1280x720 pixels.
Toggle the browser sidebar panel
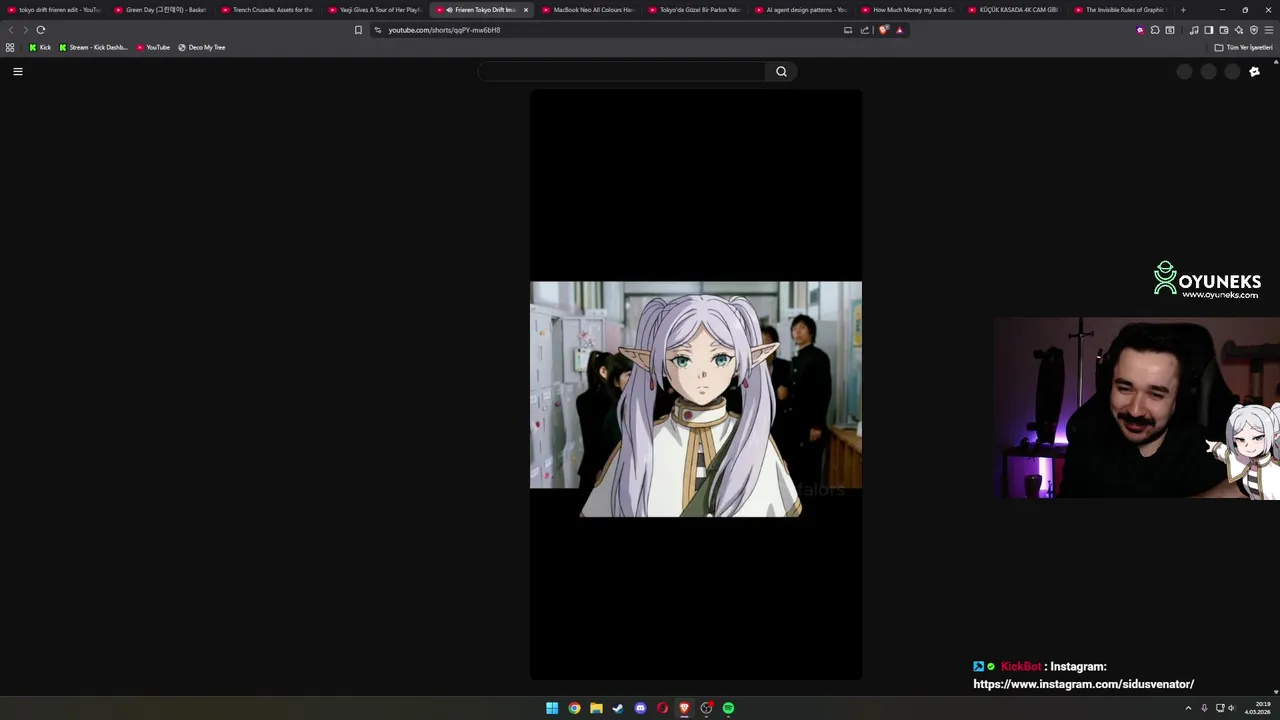pyautogui.click(x=1209, y=30)
